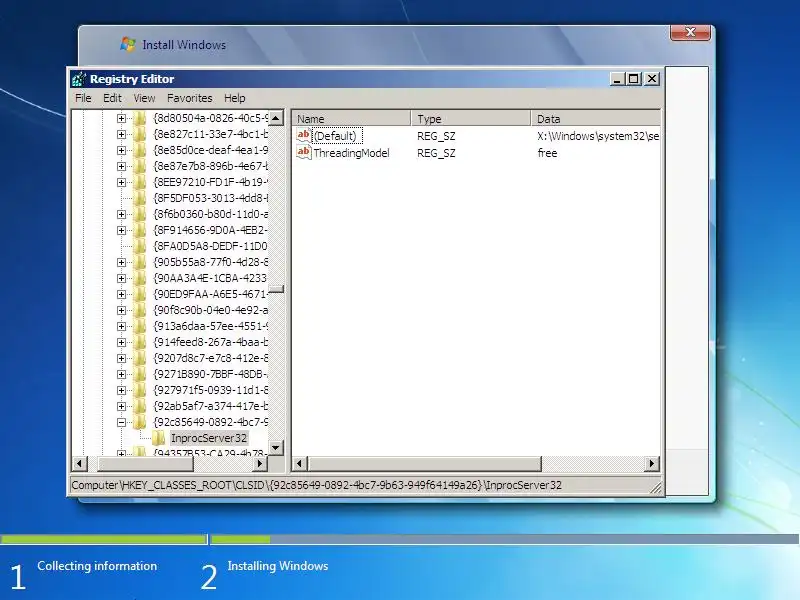800x600 pixels.
Task: Click the values pane scroll left arrow
Action: click(x=300, y=464)
